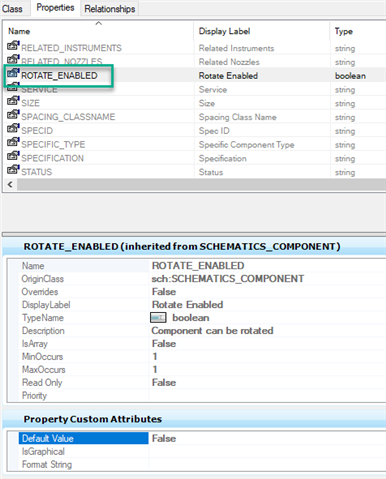Select the Default Value attribute row
386x479 pixels.
pyautogui.click(x=83, y=438)
